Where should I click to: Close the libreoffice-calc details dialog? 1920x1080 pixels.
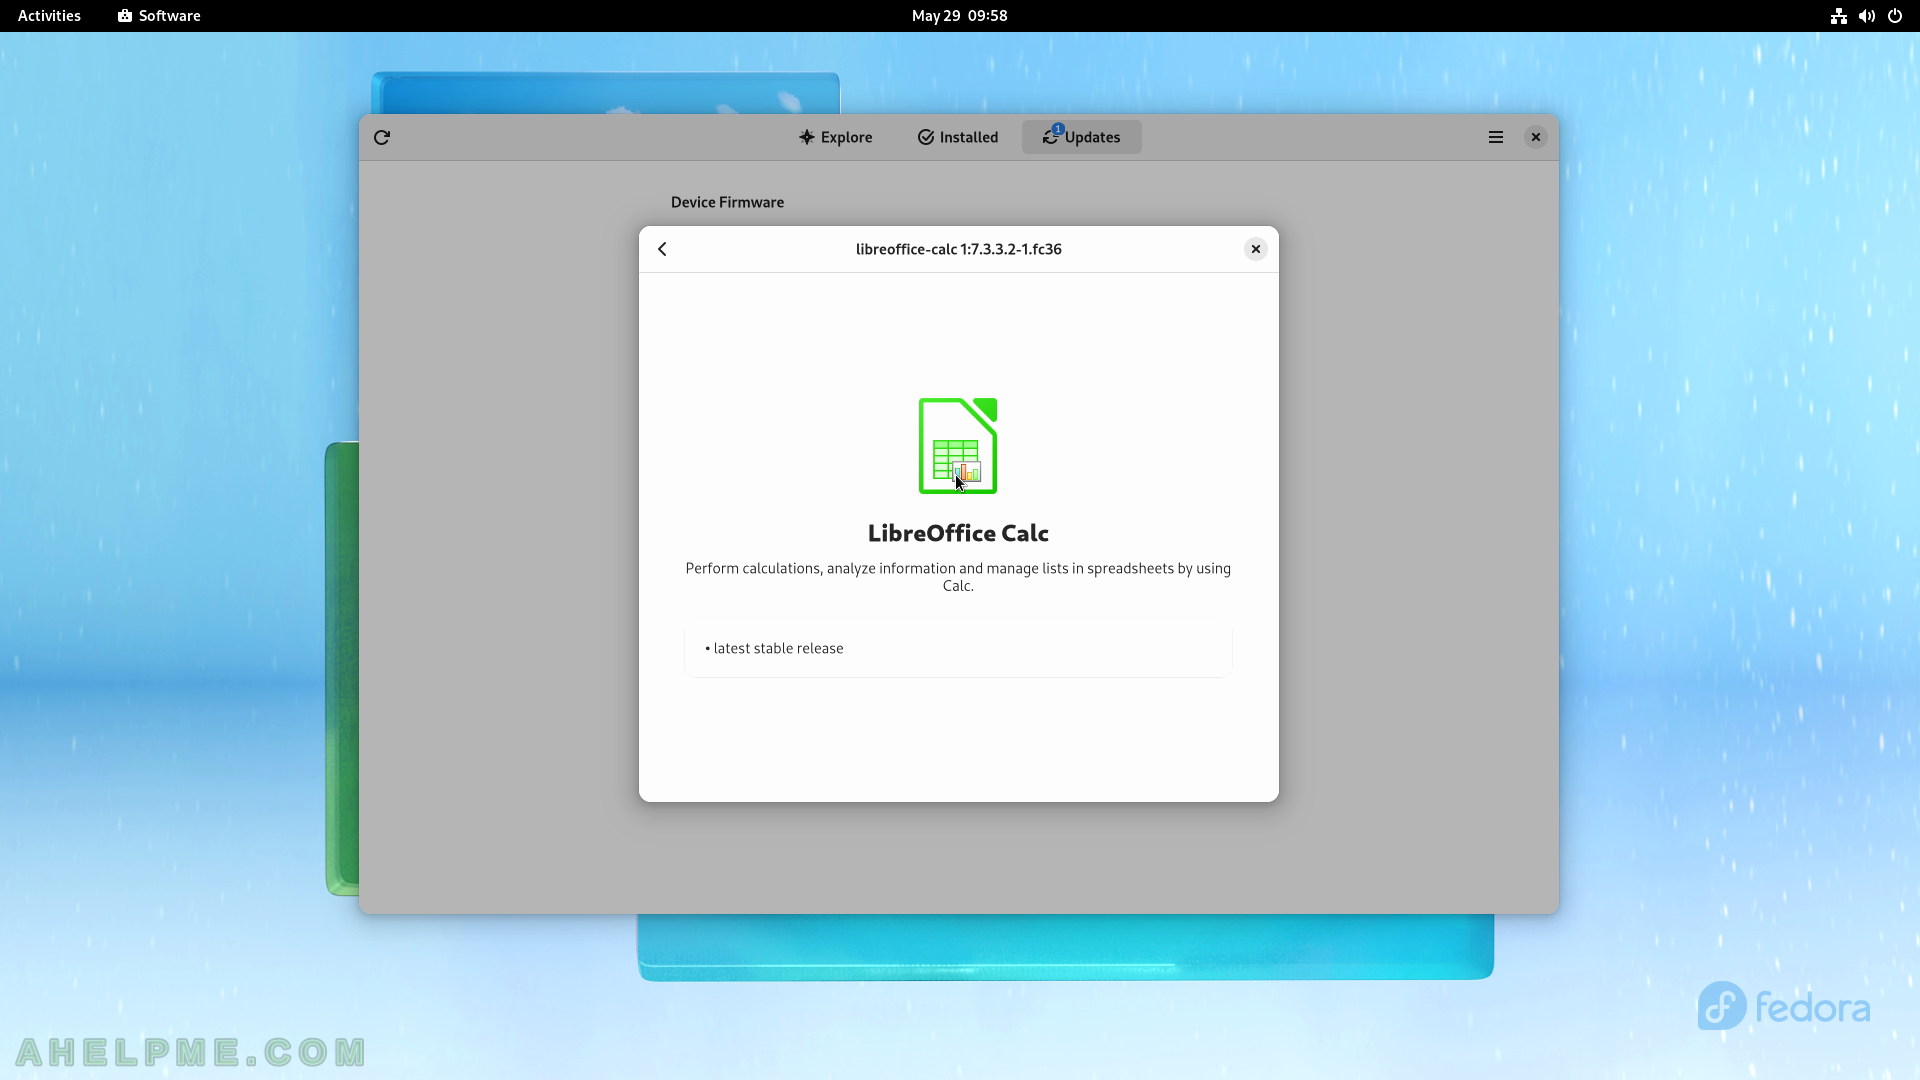click(1255, 249)
